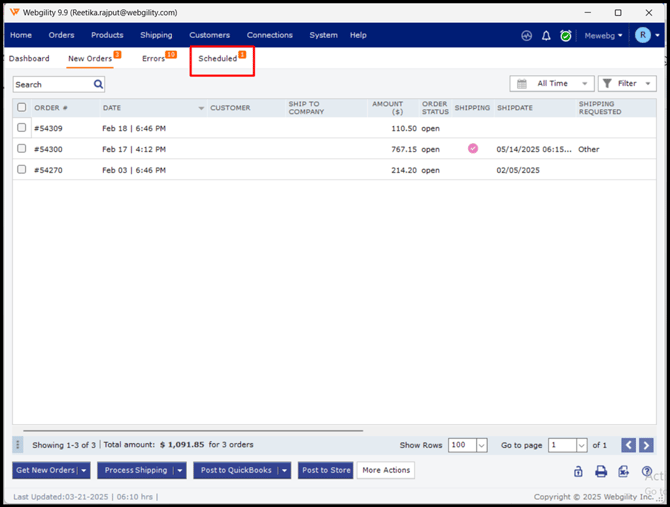Open the Show Rows dropdown

[468, 445]
